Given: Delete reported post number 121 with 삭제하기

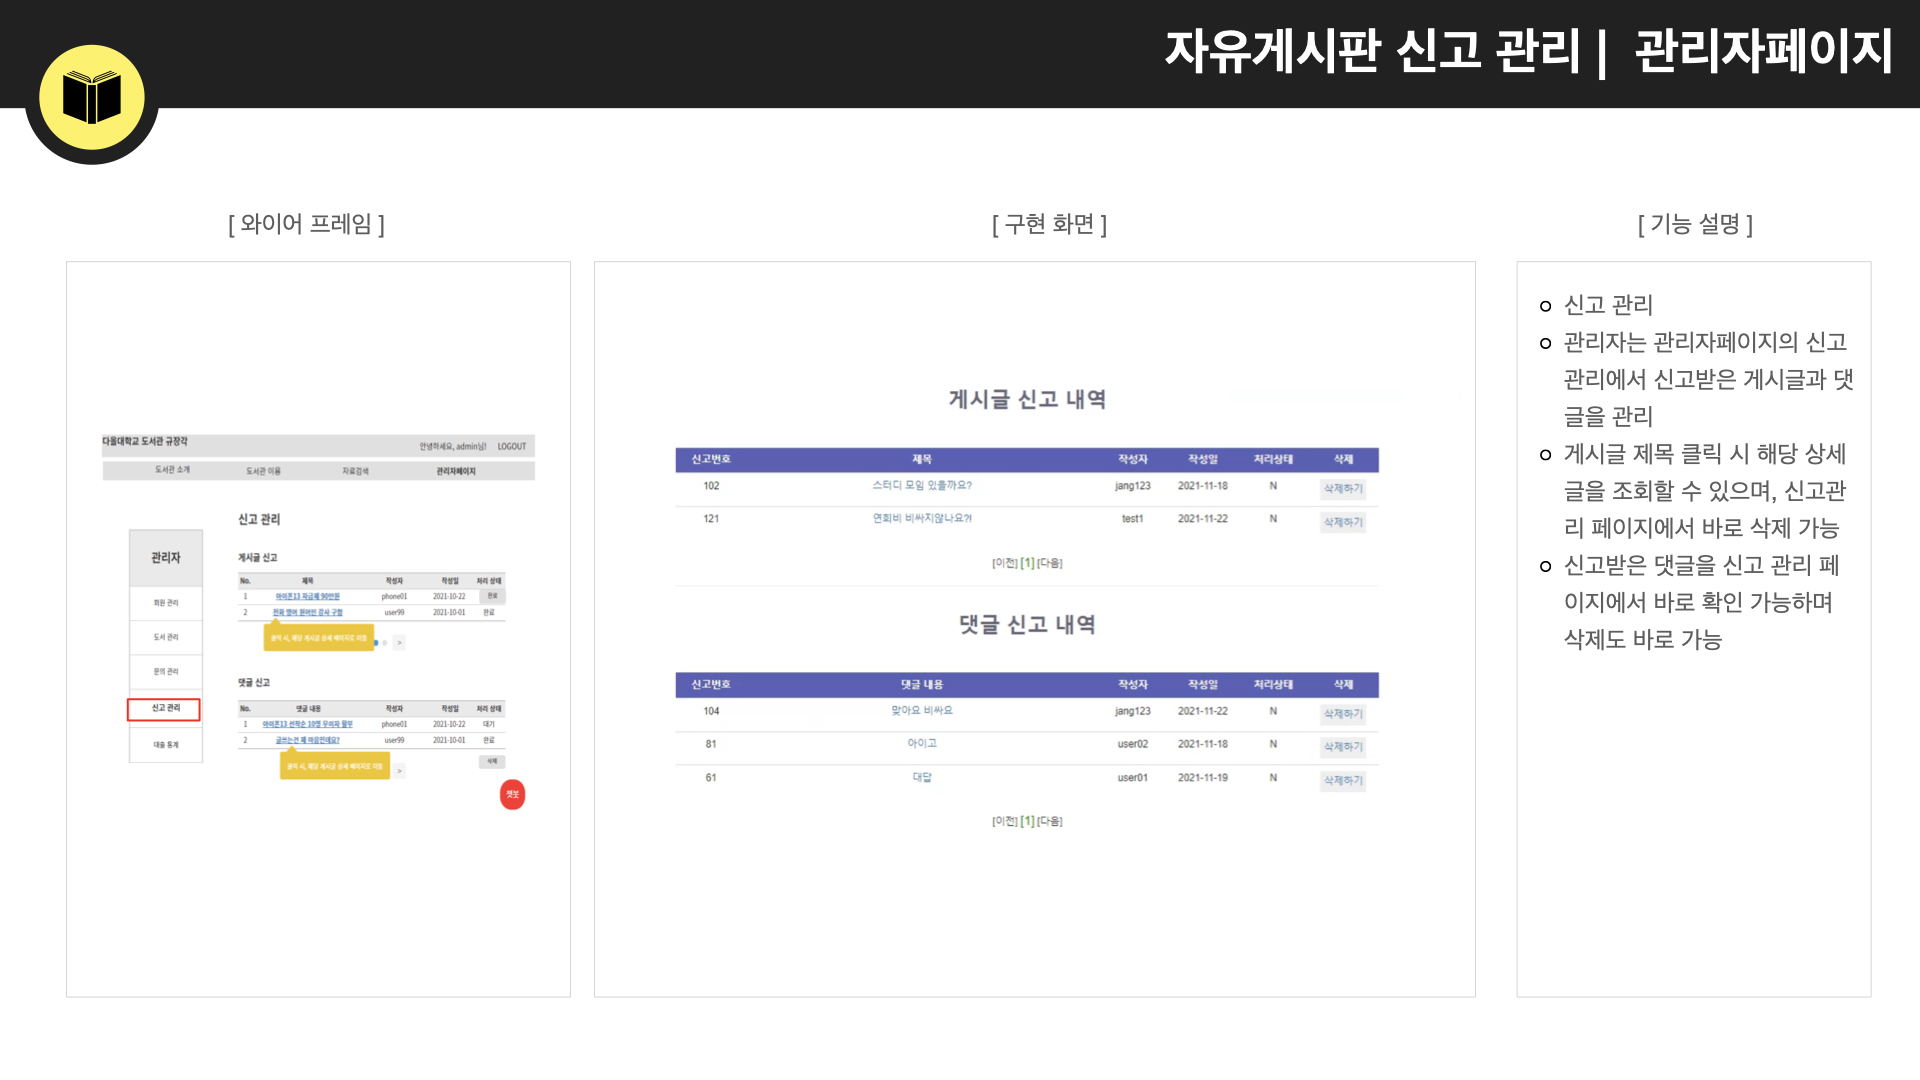Looking at the screenshot, I should tap(1343, 522).
